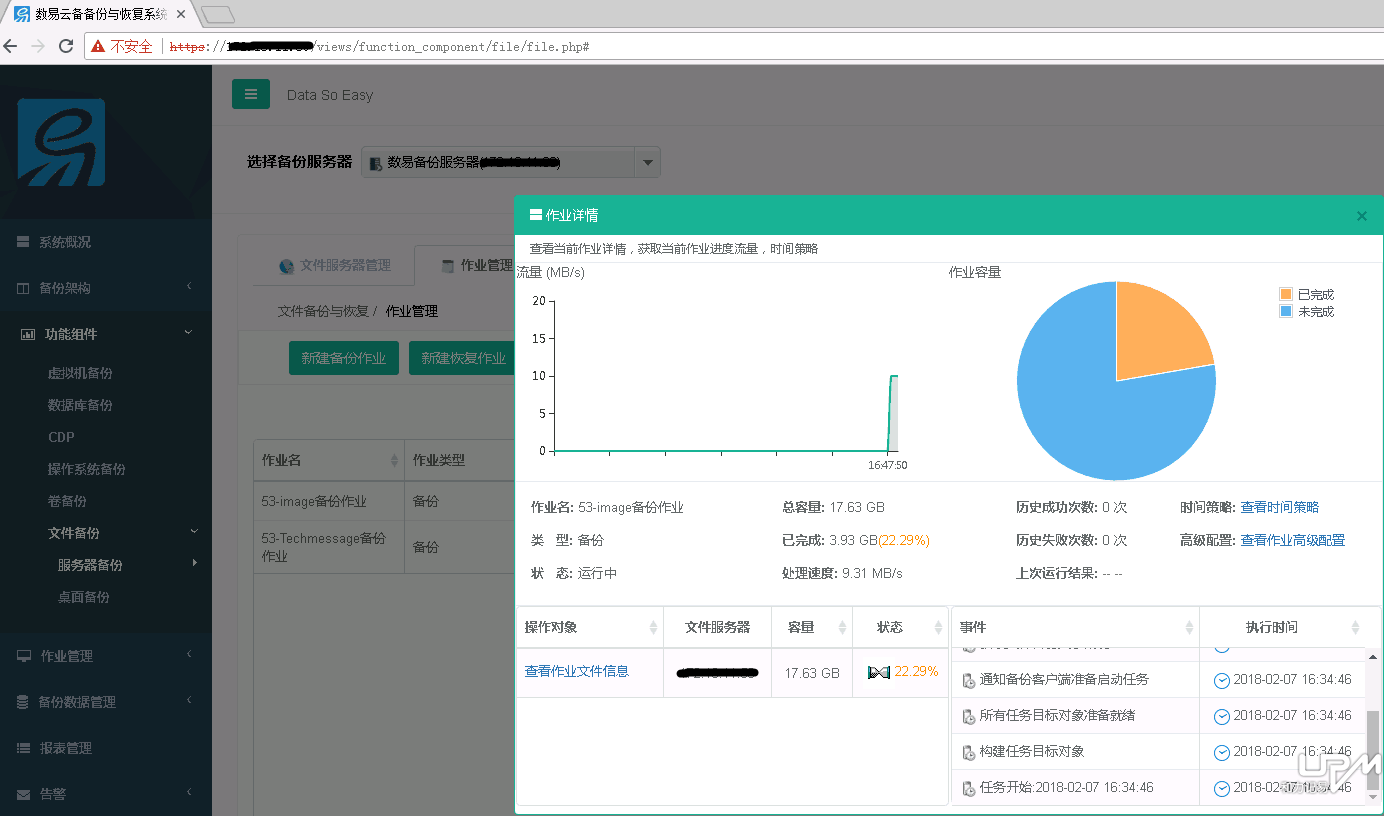1384x816 pixels.
Task: Open the 查看时间策略 link
Action: pyautogui.click(x=1279, y=507)
